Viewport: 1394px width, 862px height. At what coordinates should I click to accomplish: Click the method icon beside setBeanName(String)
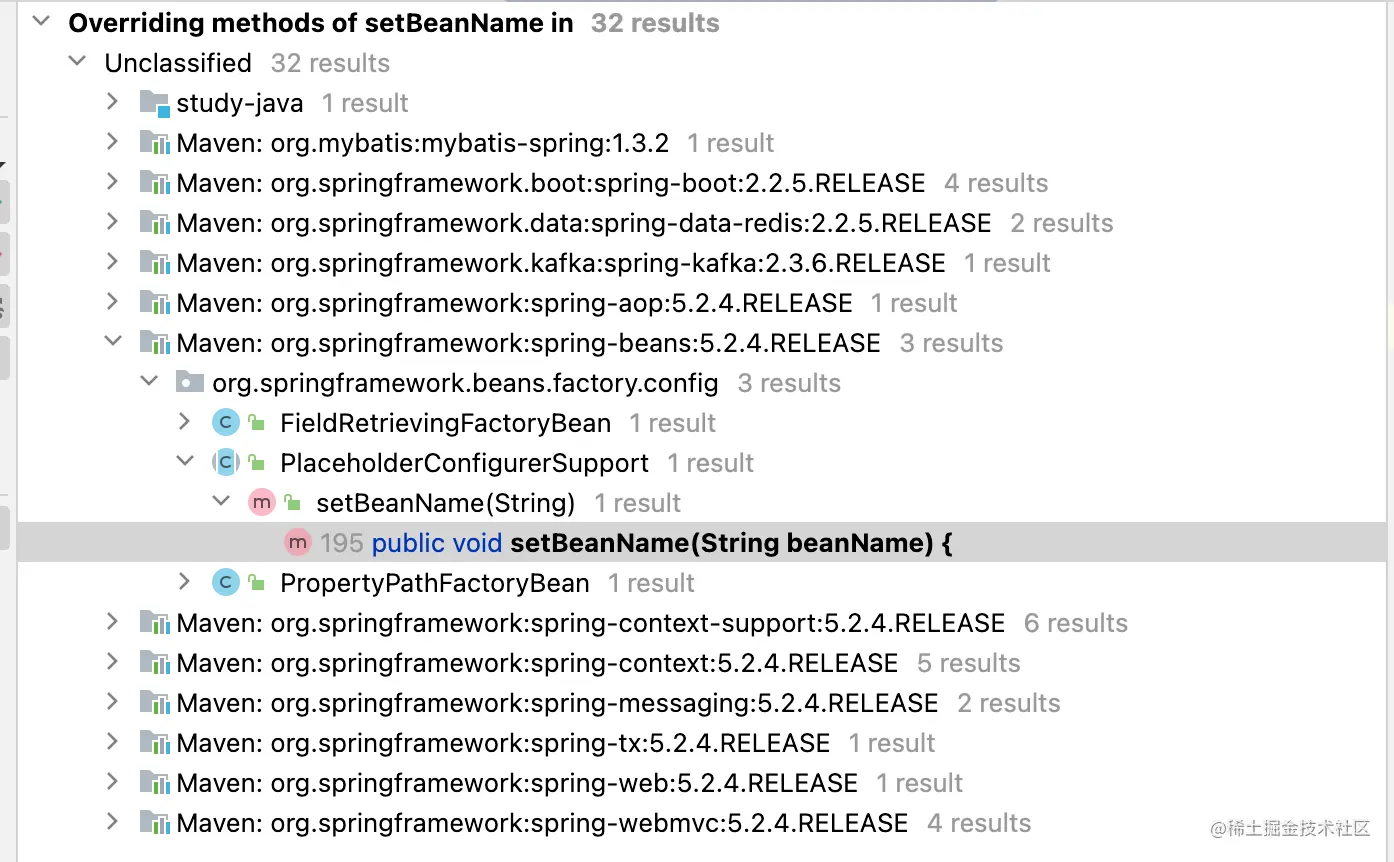(262, 503)
